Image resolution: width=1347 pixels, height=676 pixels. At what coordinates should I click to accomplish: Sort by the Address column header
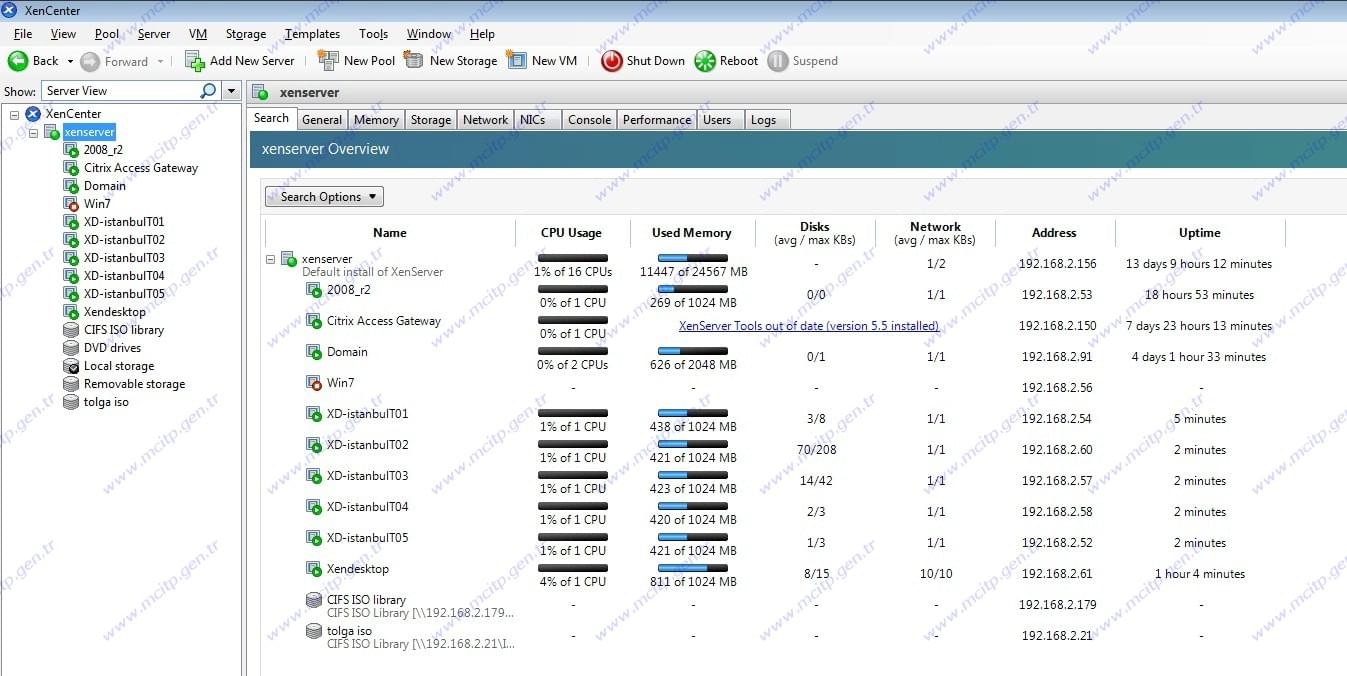point(1054,233)
